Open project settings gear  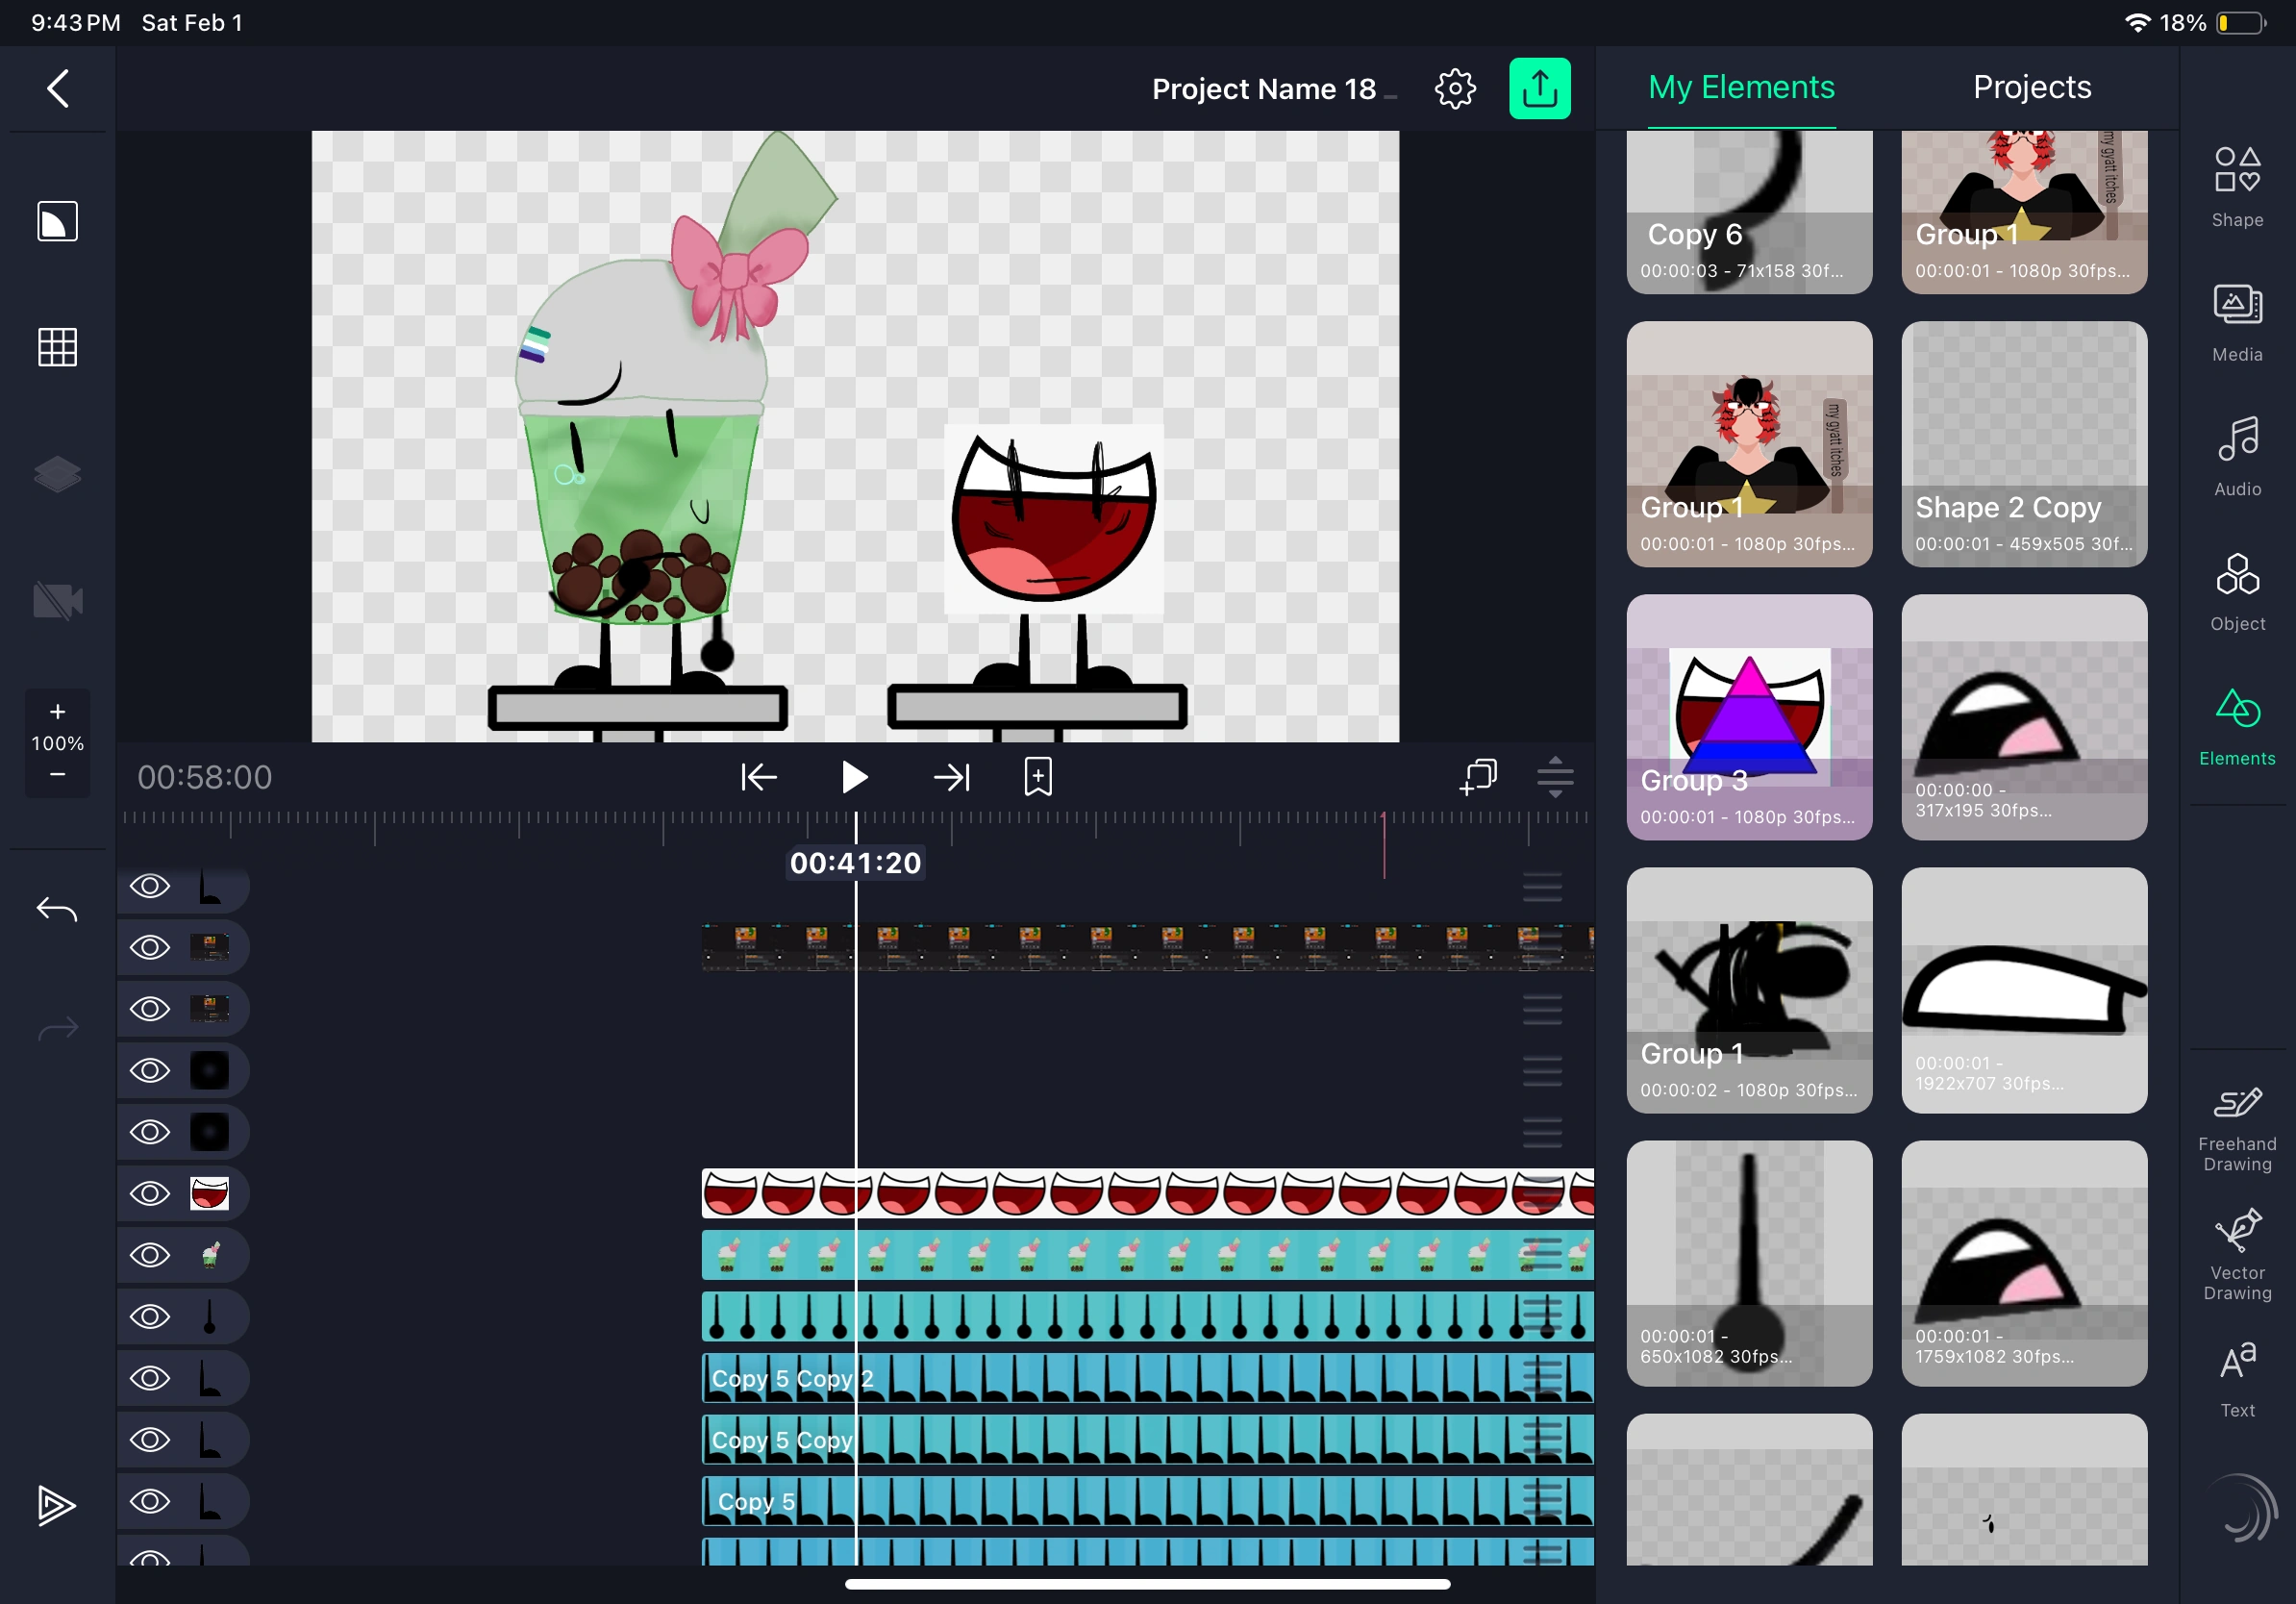pos(1455,89)
